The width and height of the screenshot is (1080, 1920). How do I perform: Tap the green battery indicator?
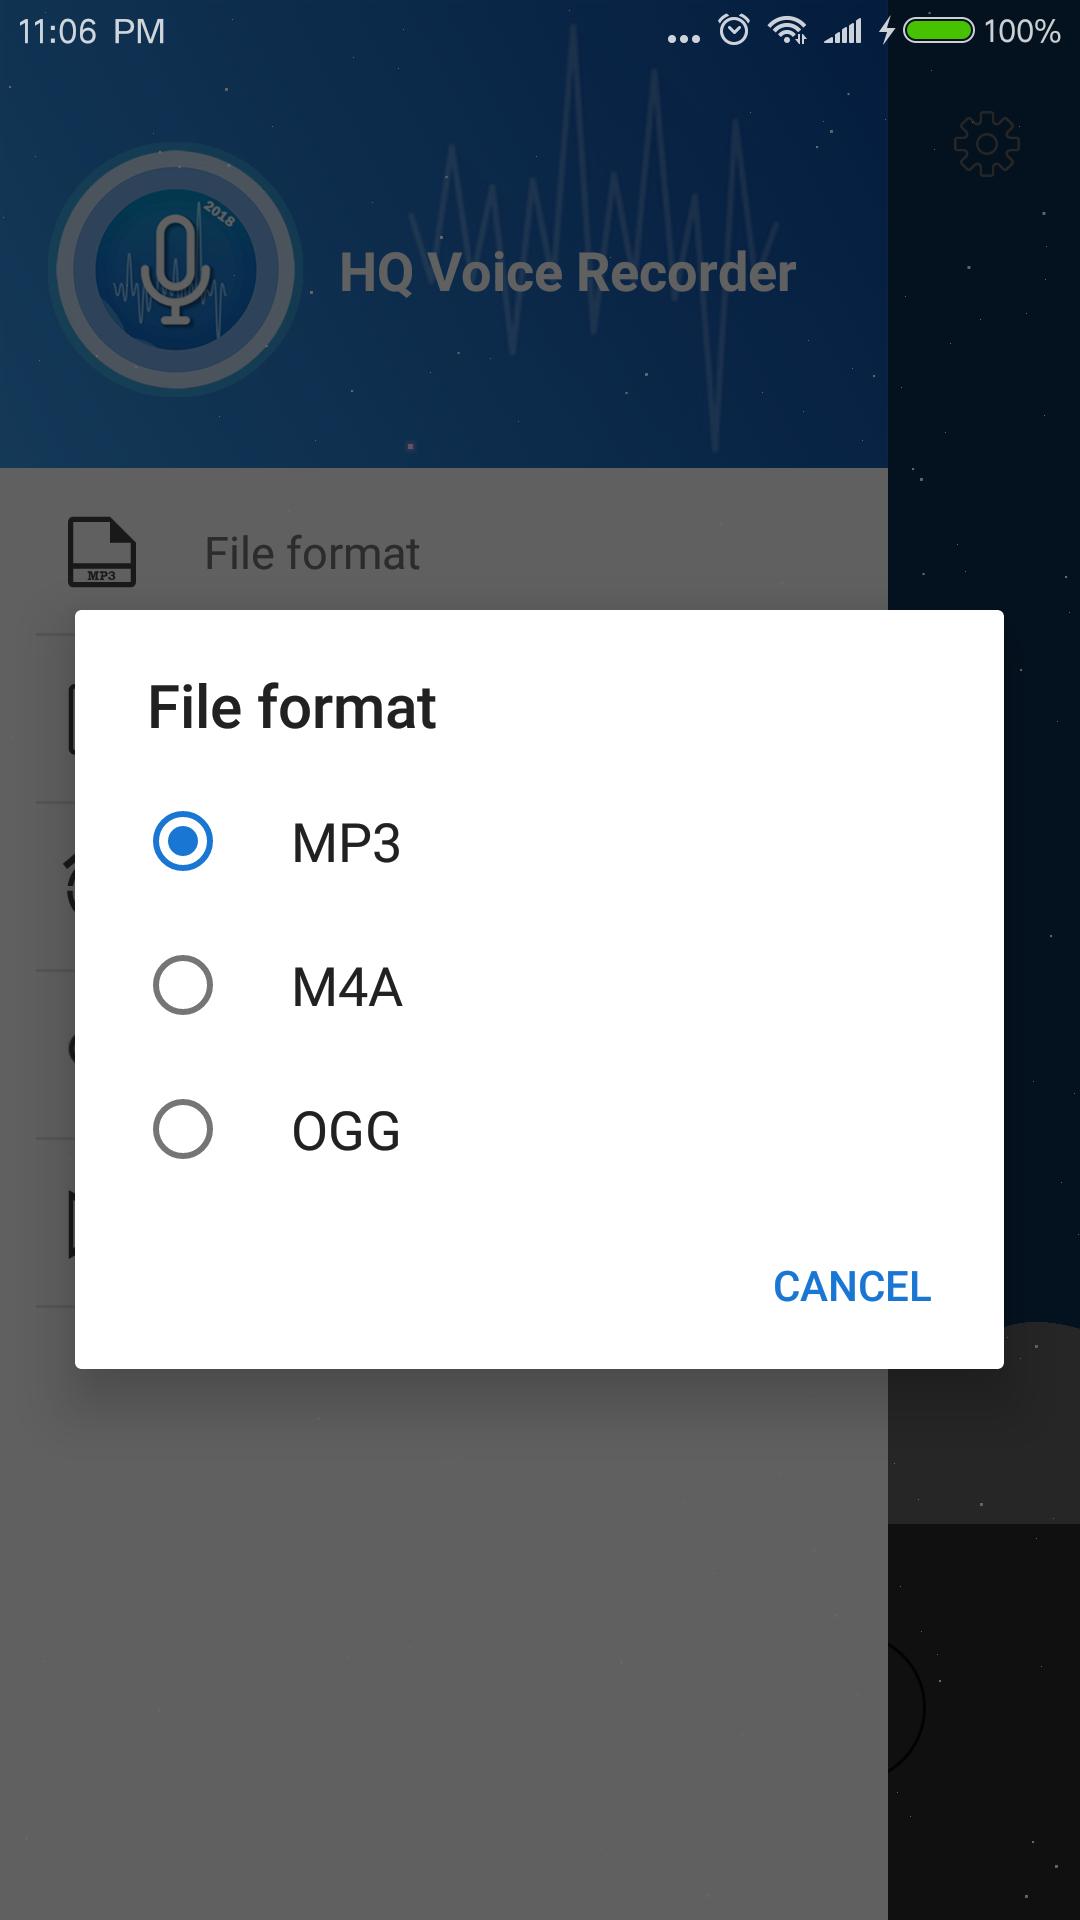[939, 31]
